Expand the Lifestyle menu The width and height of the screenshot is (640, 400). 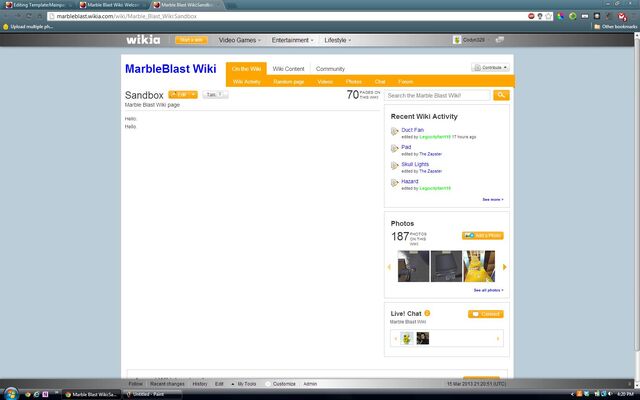338,40
